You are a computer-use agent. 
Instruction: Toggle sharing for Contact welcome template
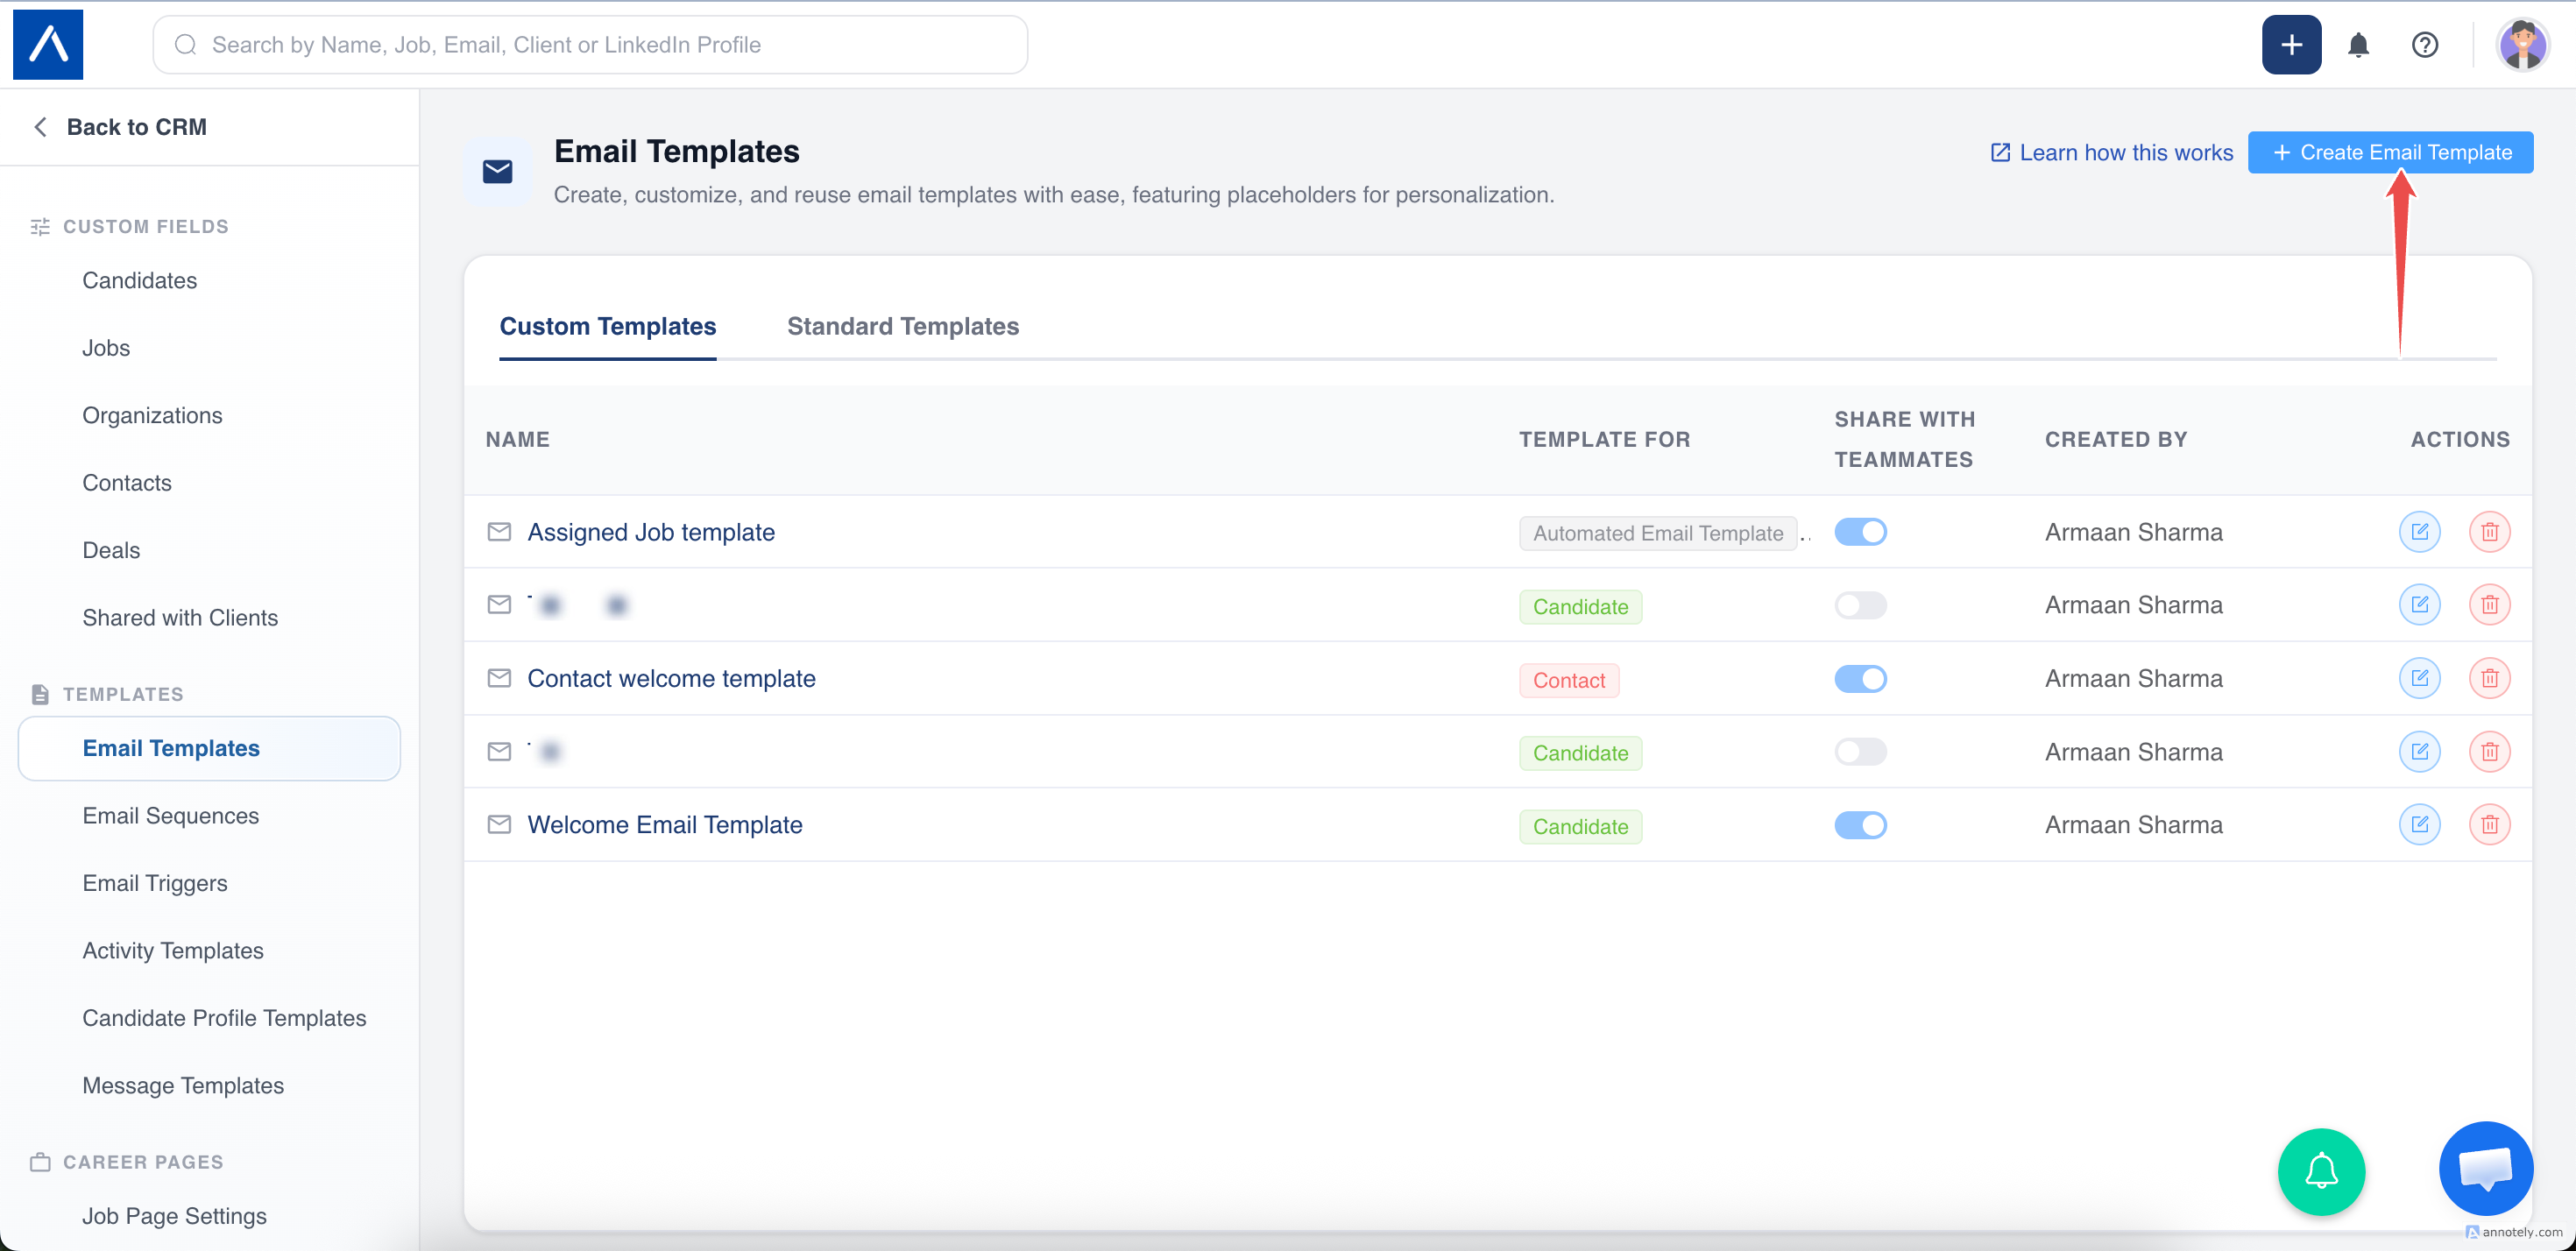1860,678
